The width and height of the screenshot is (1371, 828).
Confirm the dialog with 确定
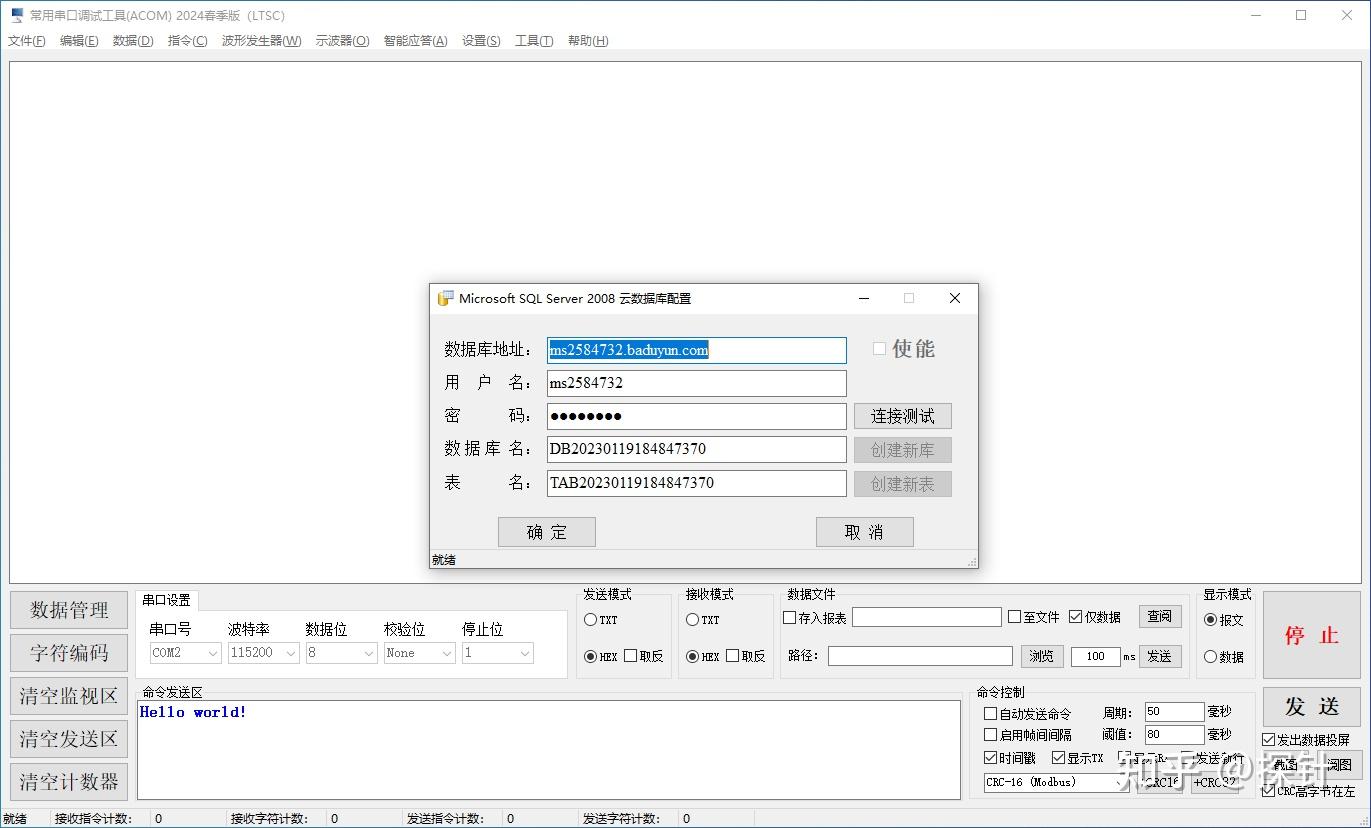coord(547,532)
